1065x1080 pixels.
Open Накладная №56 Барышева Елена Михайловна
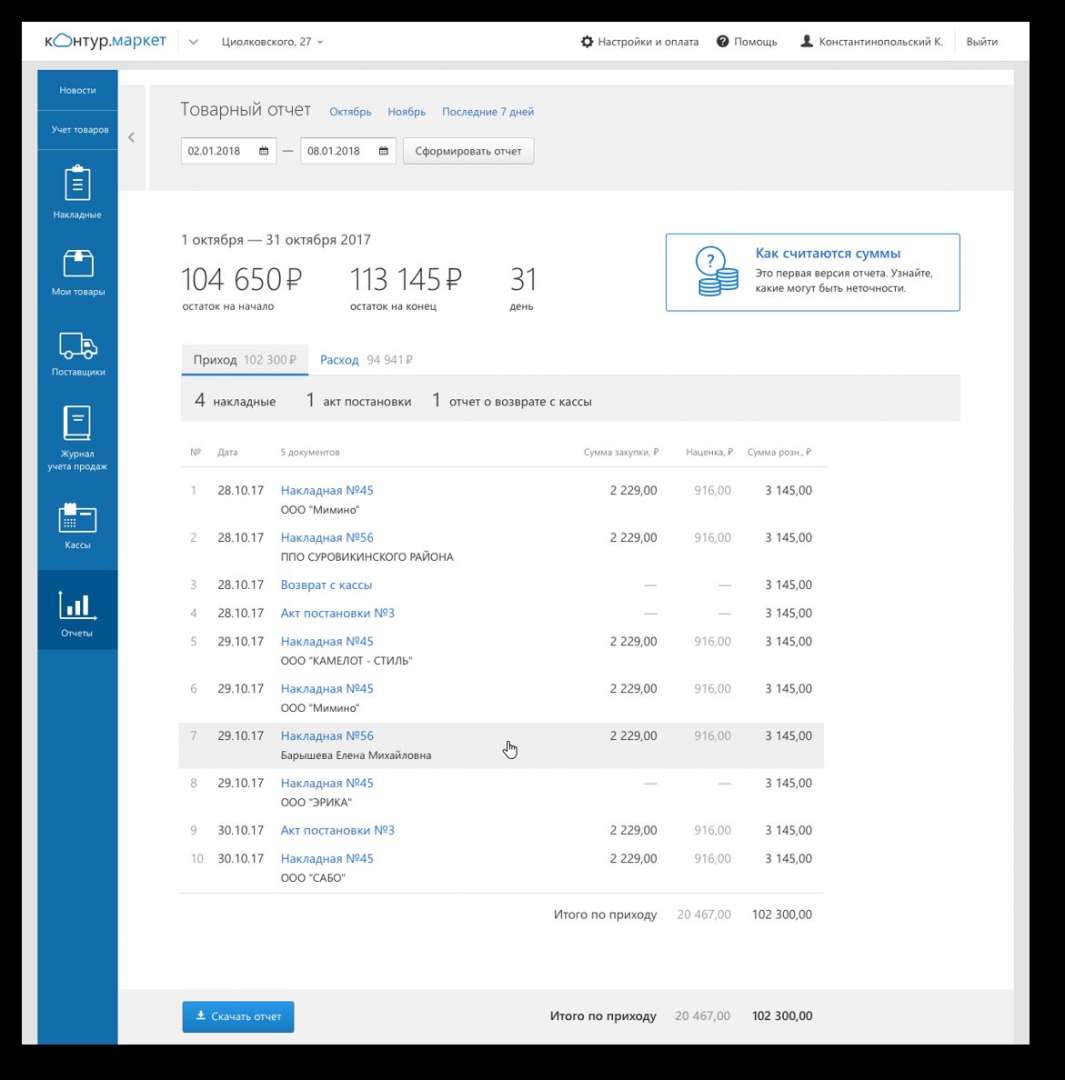pos(327,736)
